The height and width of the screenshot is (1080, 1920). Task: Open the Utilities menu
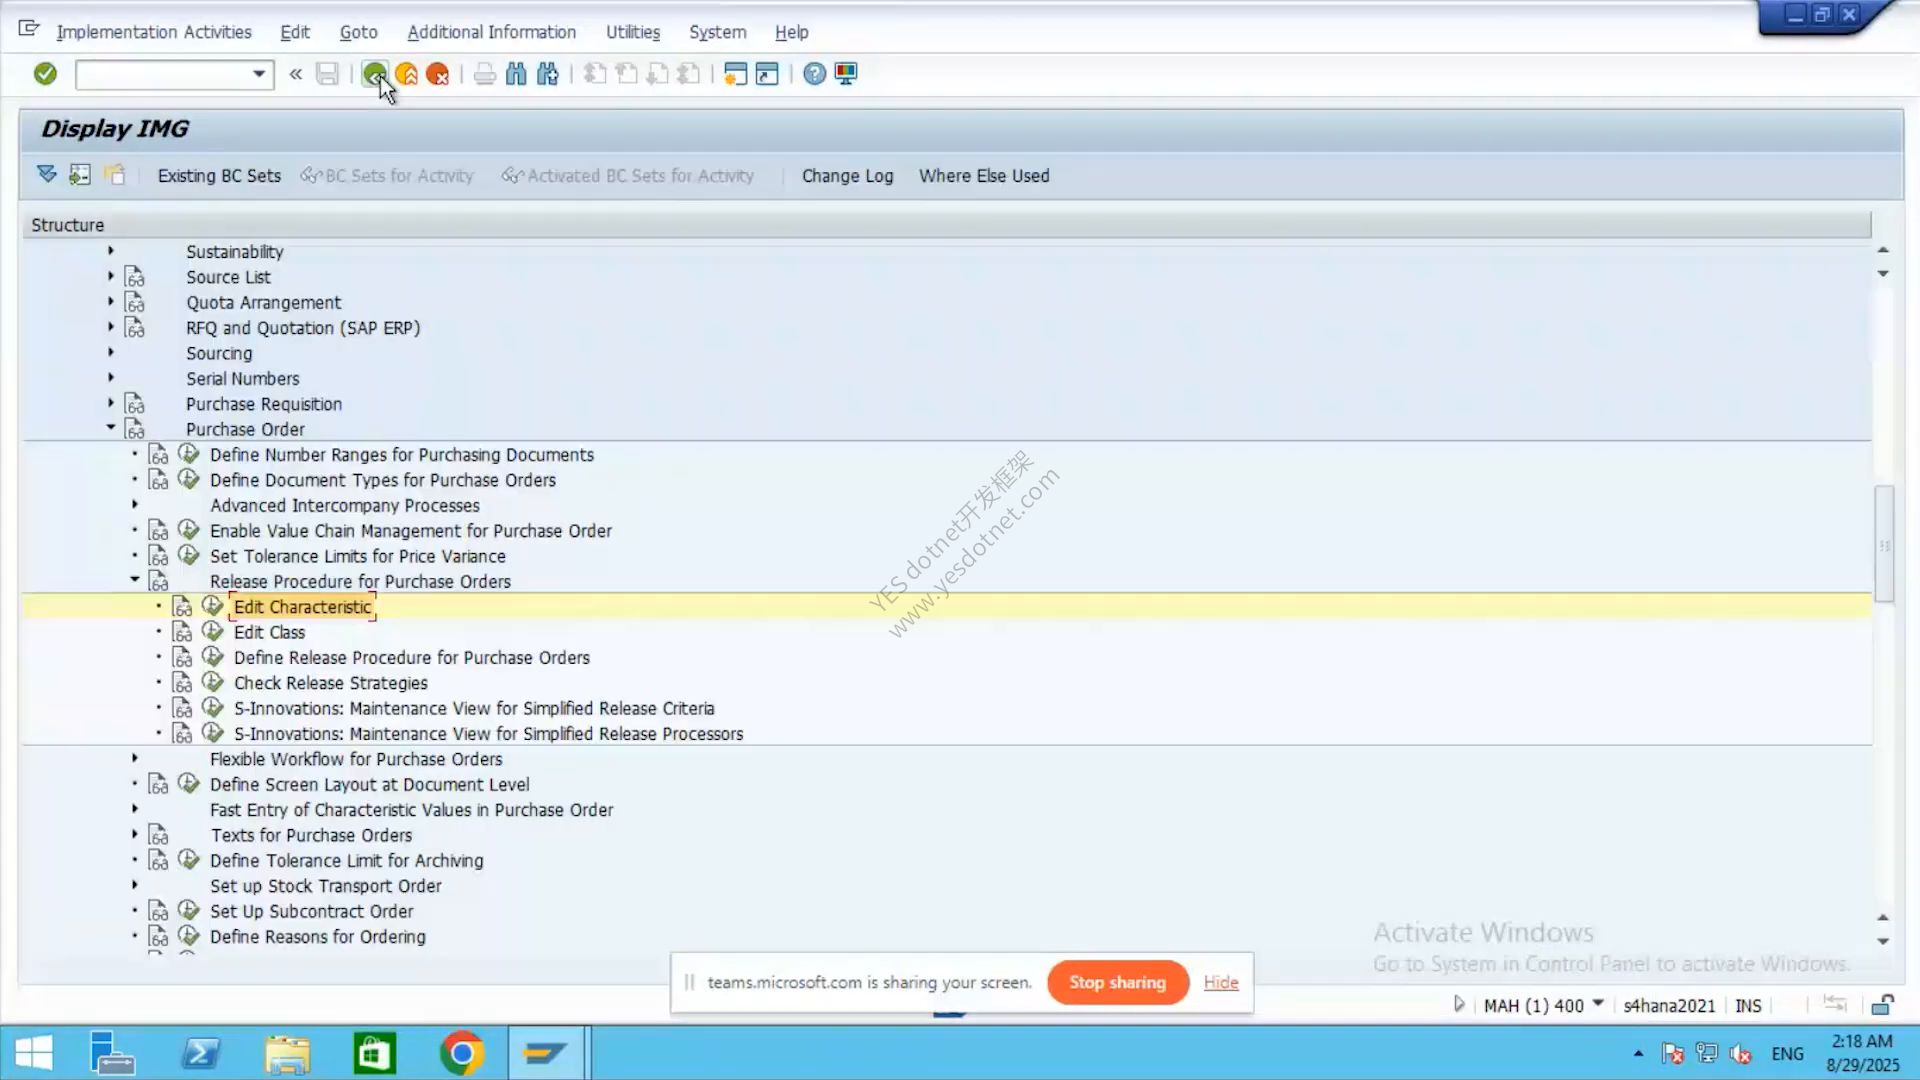tap(633, 32)
